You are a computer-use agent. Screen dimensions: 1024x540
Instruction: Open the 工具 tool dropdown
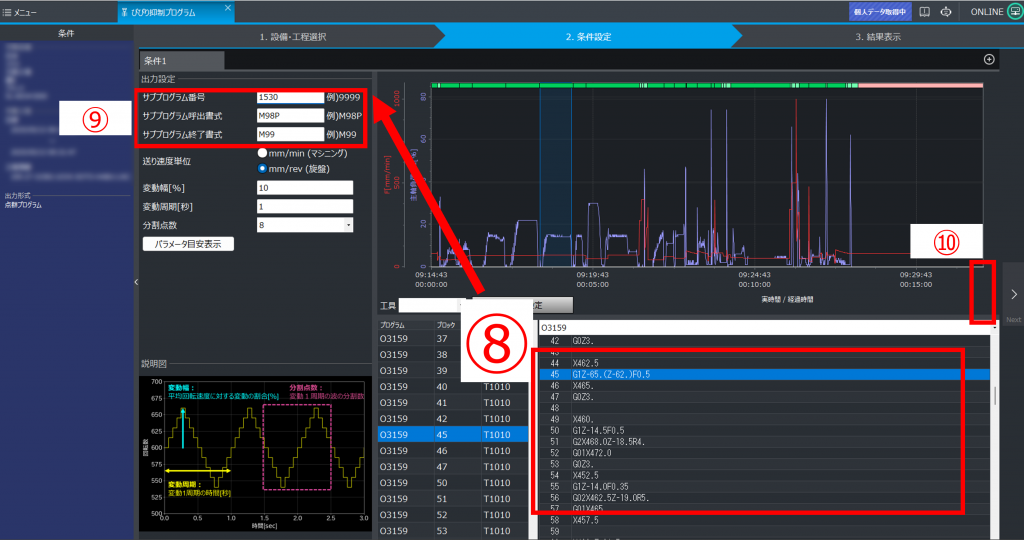tap(431, 306)
